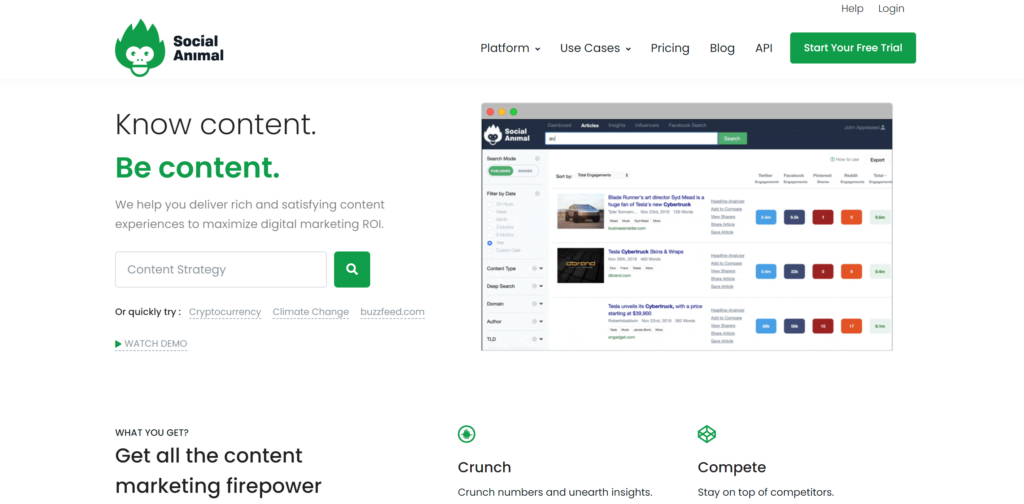Expand the TLD filter arrow
The image size is (1024, 504).
pyautogui.click(x=541, y=339)
